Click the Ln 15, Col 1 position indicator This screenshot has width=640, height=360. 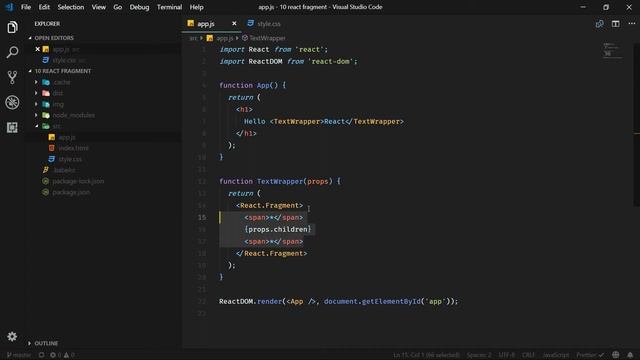427,355
